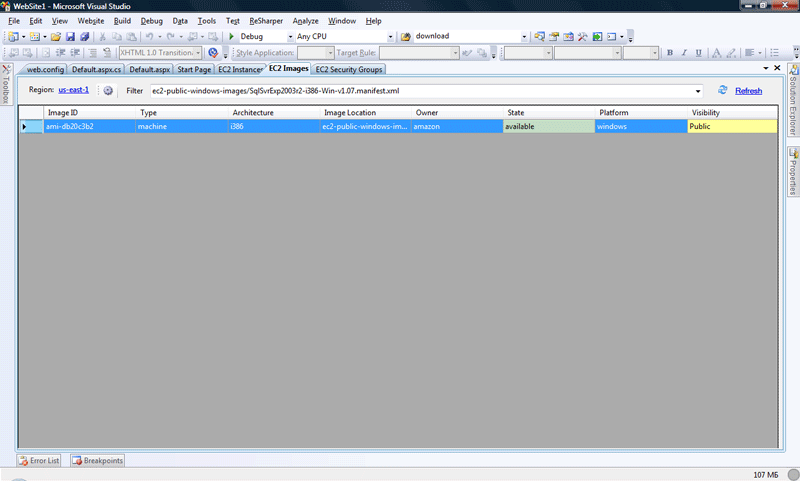800x481 pixels.
Task: Open the Command Window toolbar icon
Action: click(x=611, y=37)
